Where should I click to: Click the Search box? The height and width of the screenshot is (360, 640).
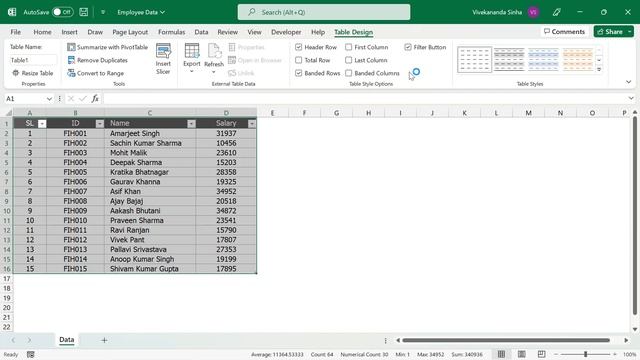[x=324, y=12]
